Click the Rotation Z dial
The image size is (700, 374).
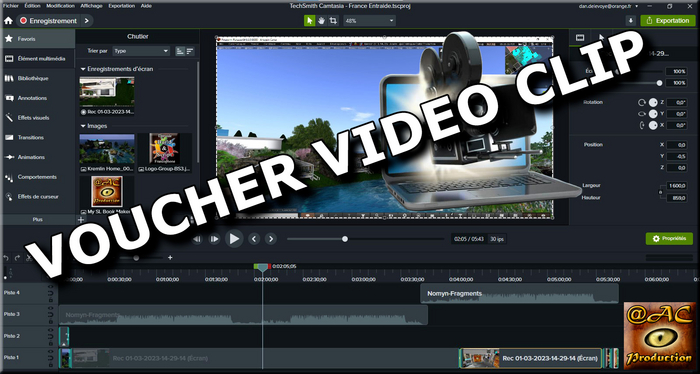click(653, 103)
